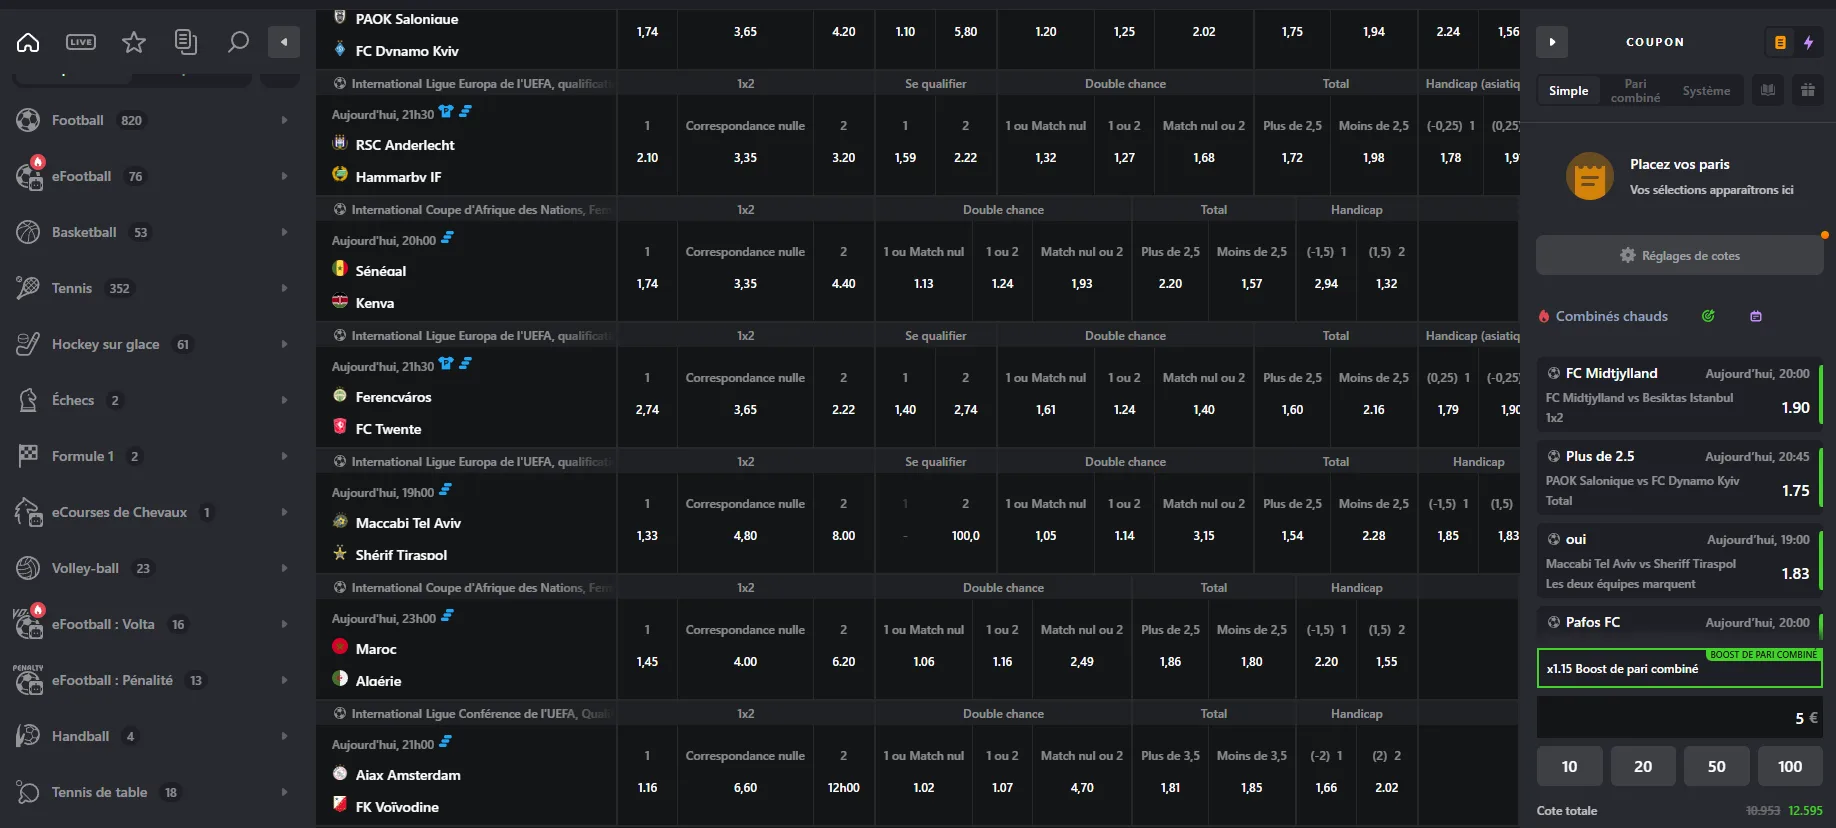Pick Ferencváros draw odds 3,65
Screen dimensions: 1836x828
745,410
